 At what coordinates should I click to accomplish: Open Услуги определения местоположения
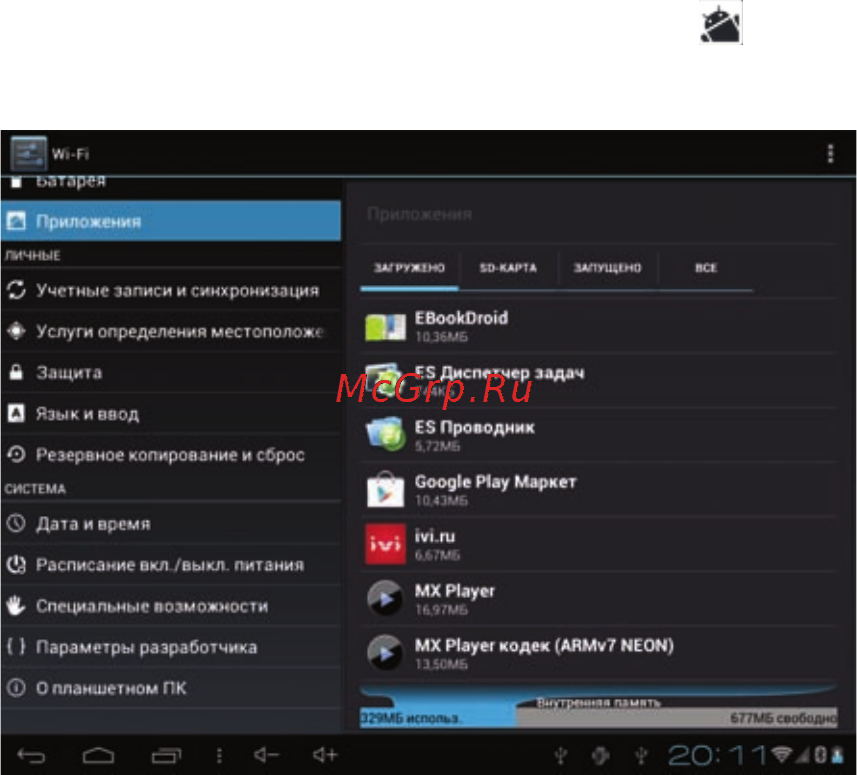[171, 331]
